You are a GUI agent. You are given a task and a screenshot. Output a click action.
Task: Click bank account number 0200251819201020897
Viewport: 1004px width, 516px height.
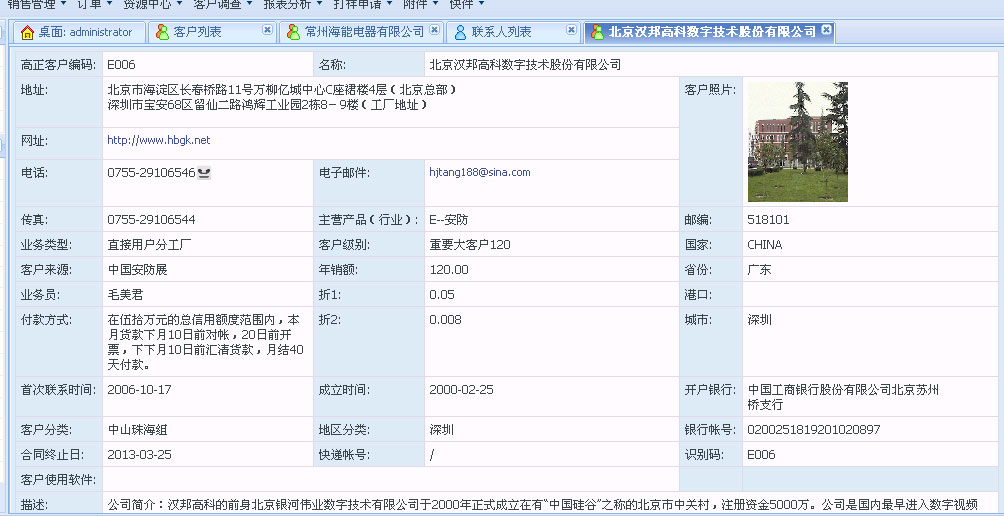(x=814, y=430)
